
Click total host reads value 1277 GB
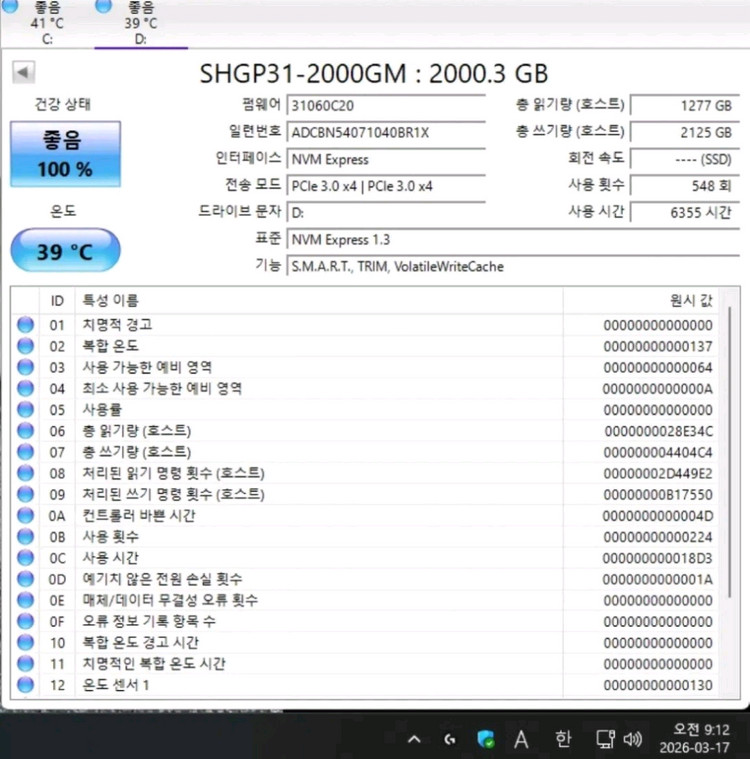[685, 106]
